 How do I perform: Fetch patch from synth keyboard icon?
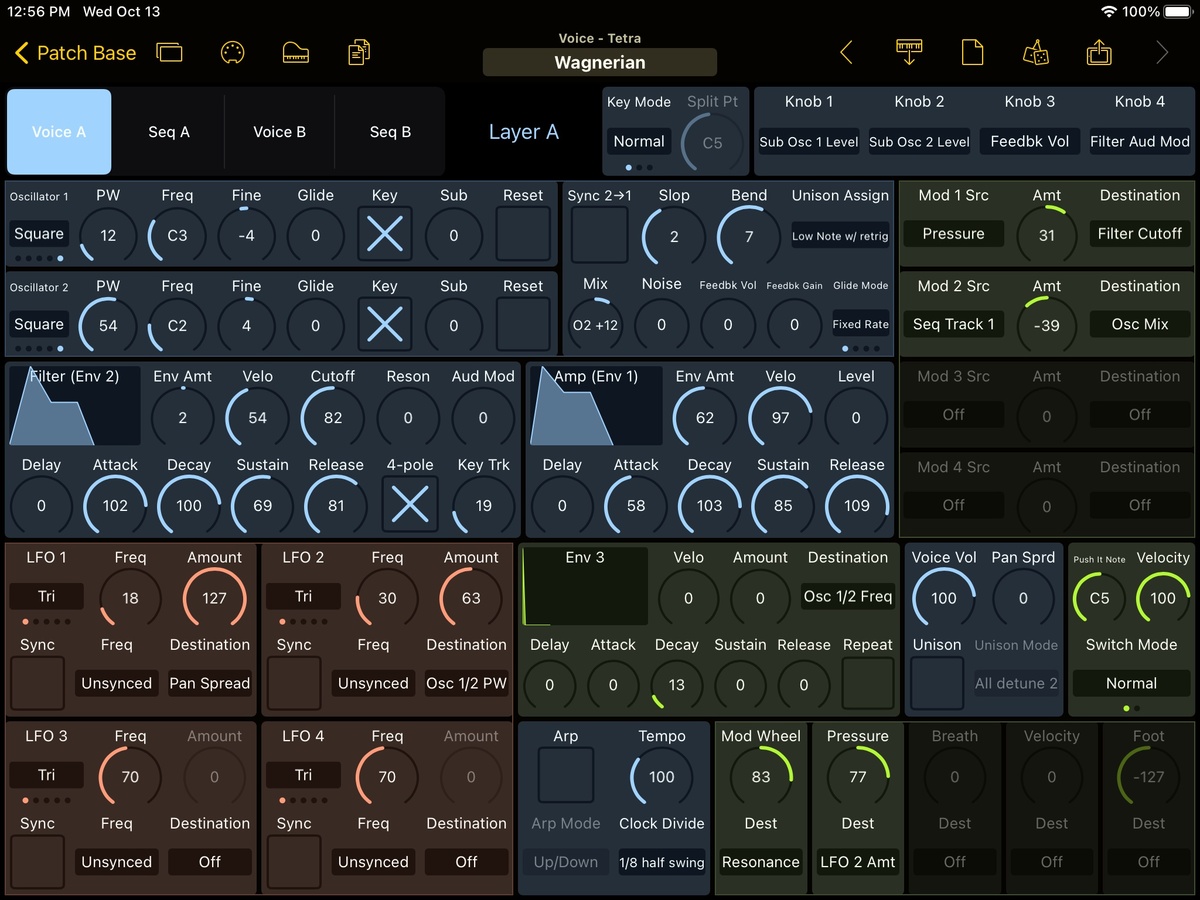tap(909, 52)
